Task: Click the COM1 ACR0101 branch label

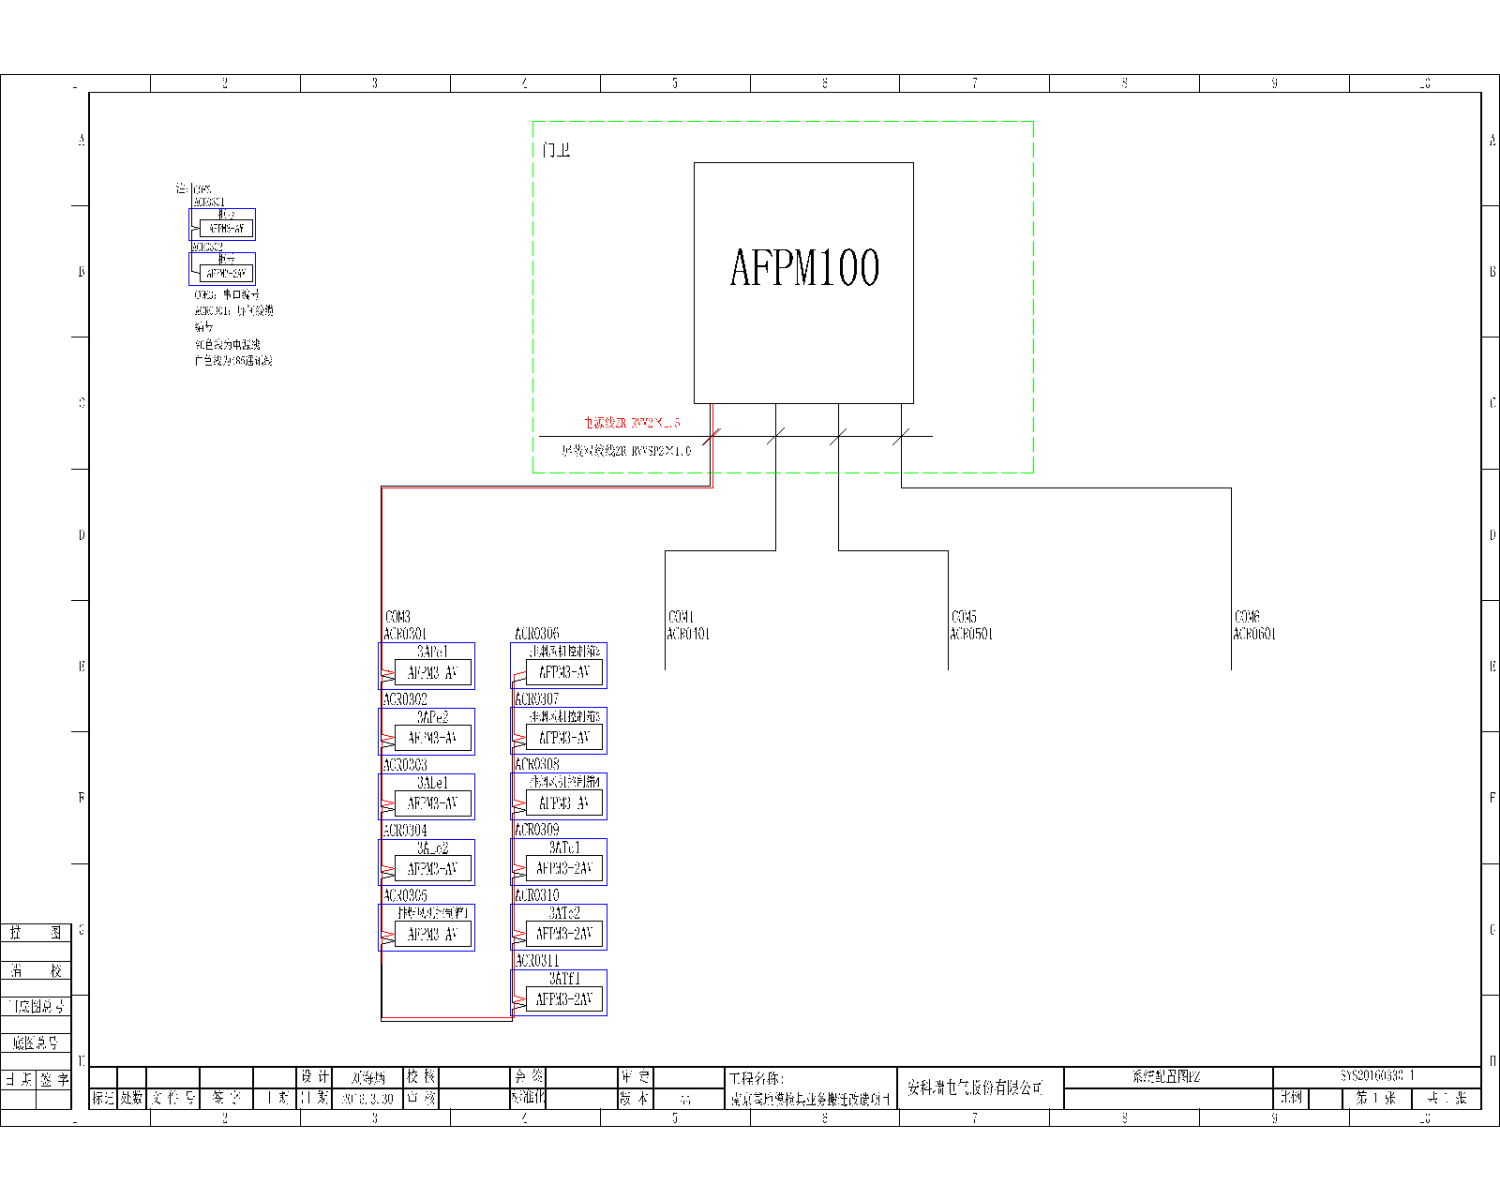Action: [688, 626]
